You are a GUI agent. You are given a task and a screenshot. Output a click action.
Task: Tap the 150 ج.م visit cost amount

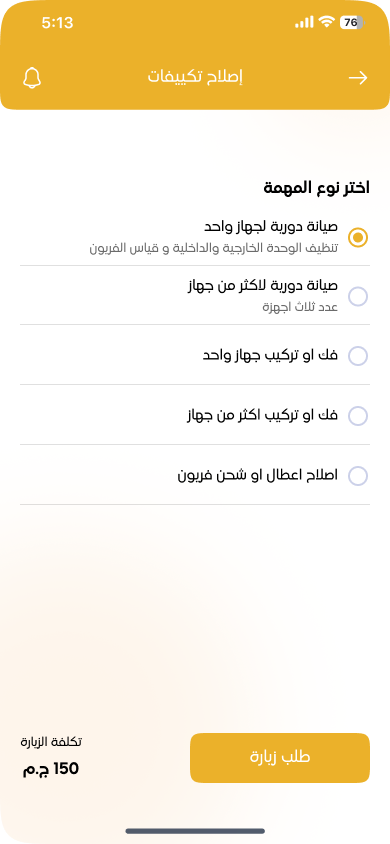click(x=51, y=769)
